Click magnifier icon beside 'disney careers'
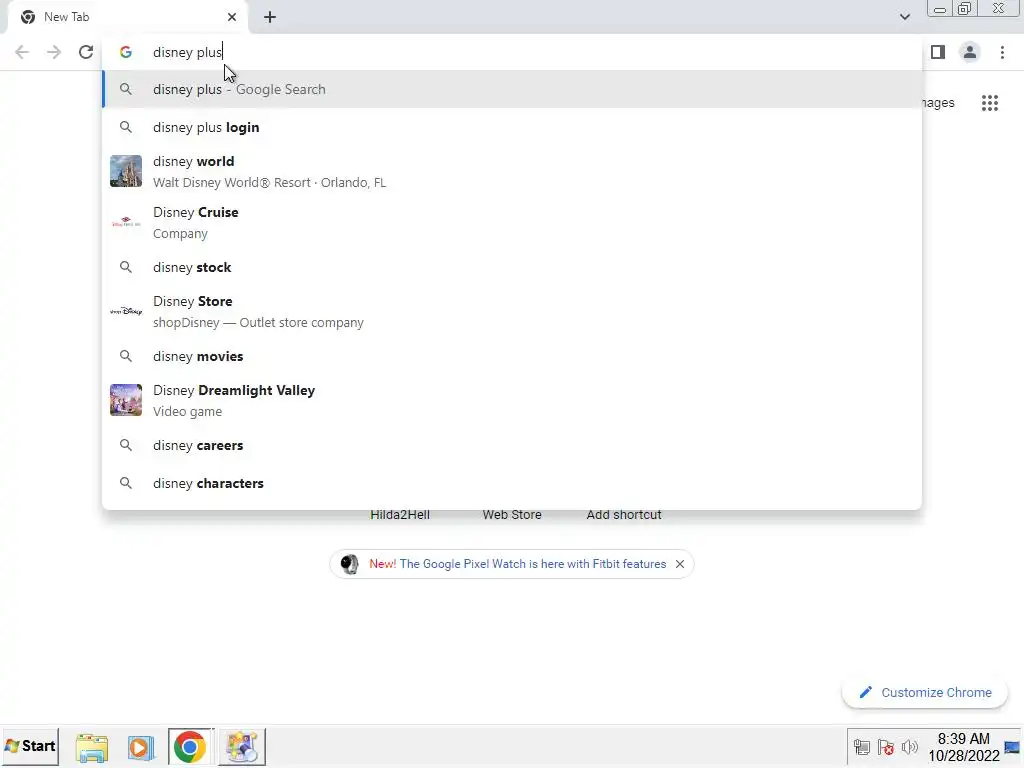 click(125, 445)
